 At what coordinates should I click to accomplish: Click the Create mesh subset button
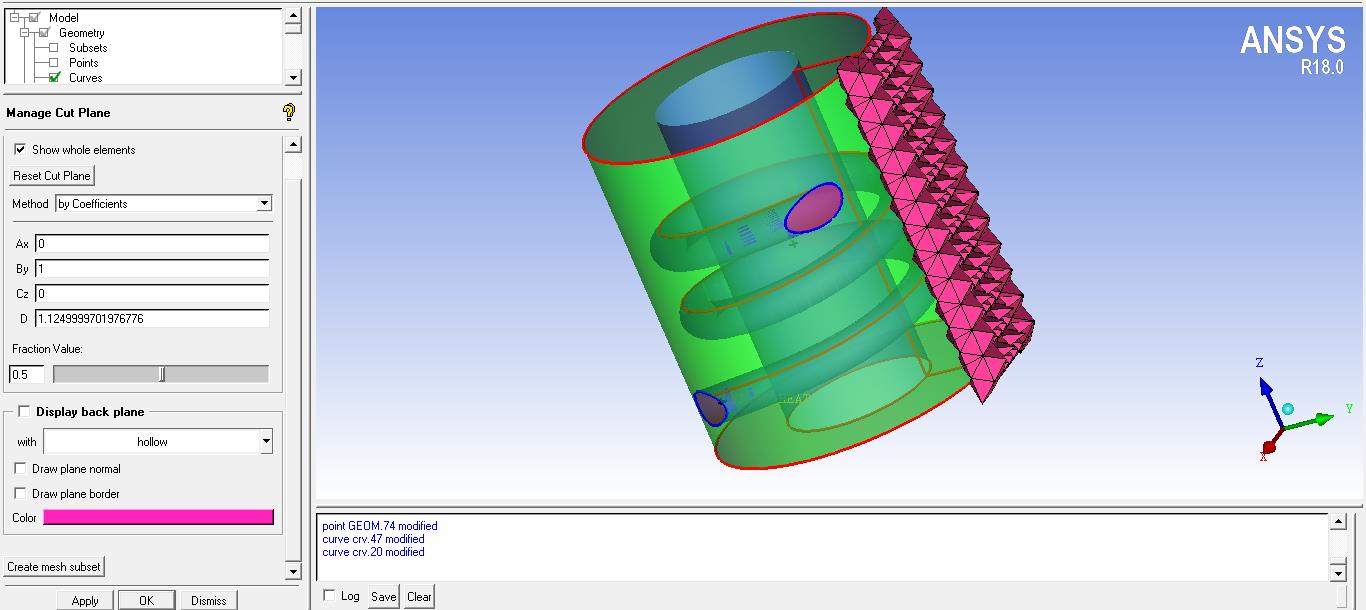54,566
